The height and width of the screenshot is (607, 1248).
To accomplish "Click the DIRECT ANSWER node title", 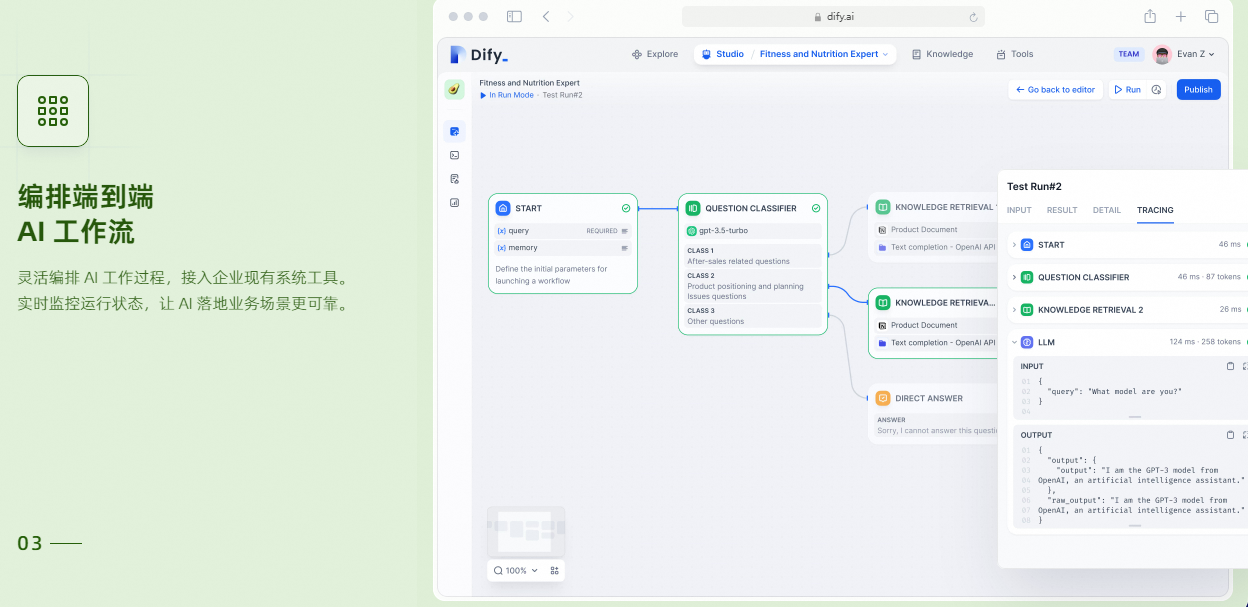I will click(929, 398).
